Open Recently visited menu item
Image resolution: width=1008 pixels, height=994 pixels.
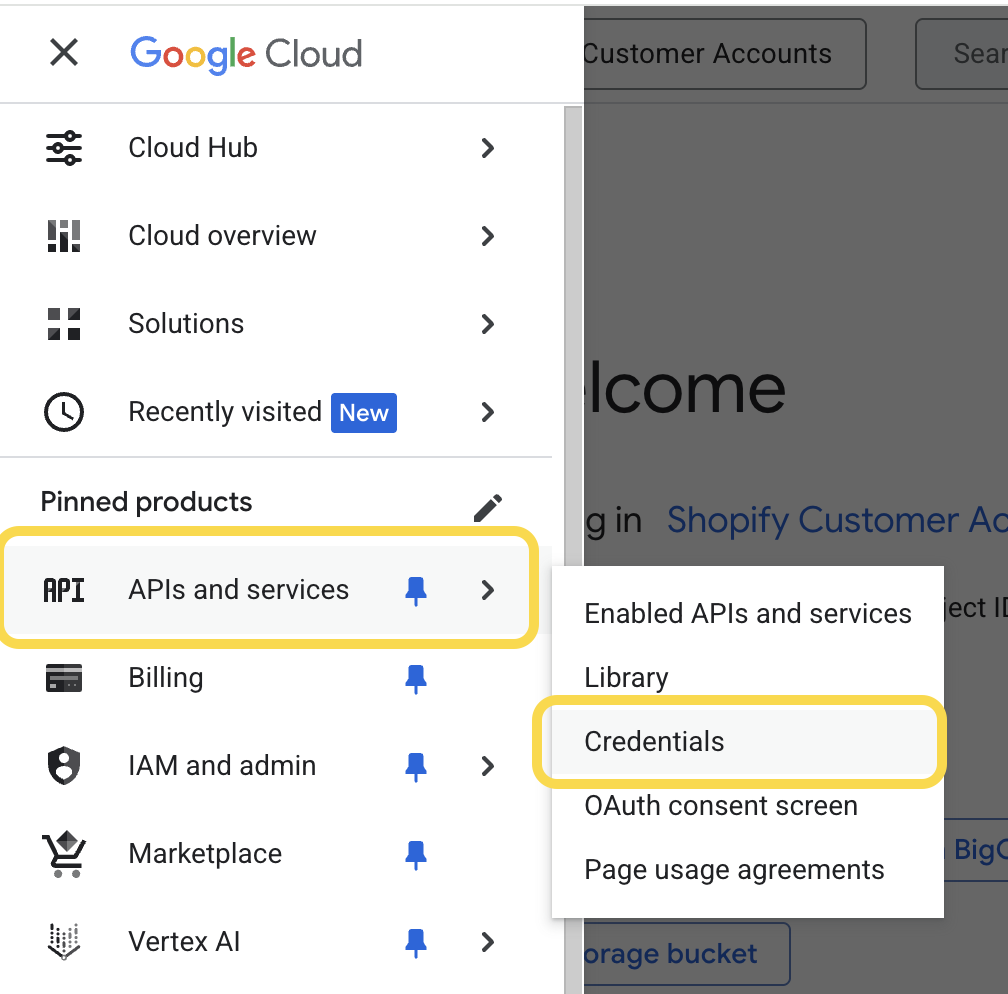click(276, 411)
